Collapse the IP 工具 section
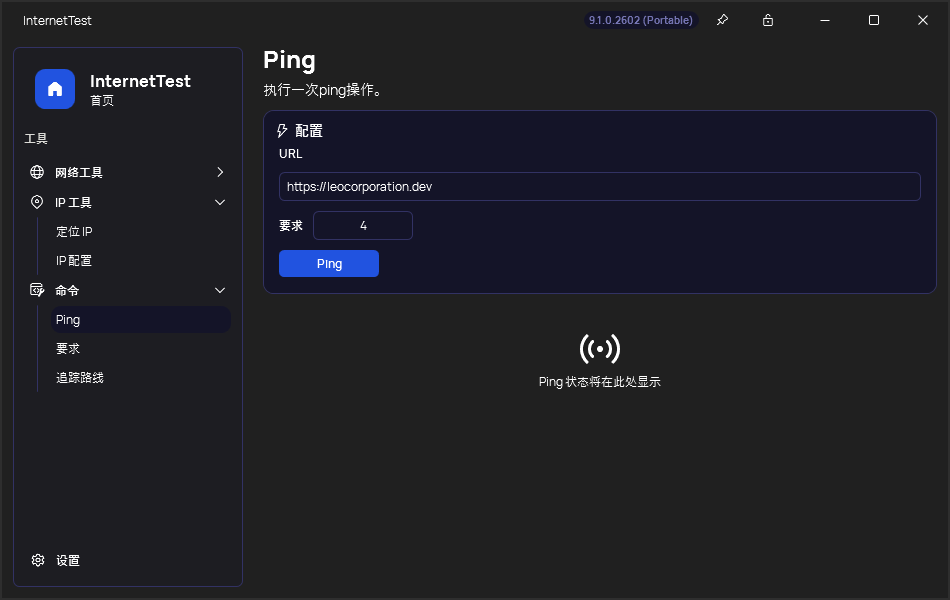Image resolution: width=950 pixels, height=600 pixels. tap(220, 201)
